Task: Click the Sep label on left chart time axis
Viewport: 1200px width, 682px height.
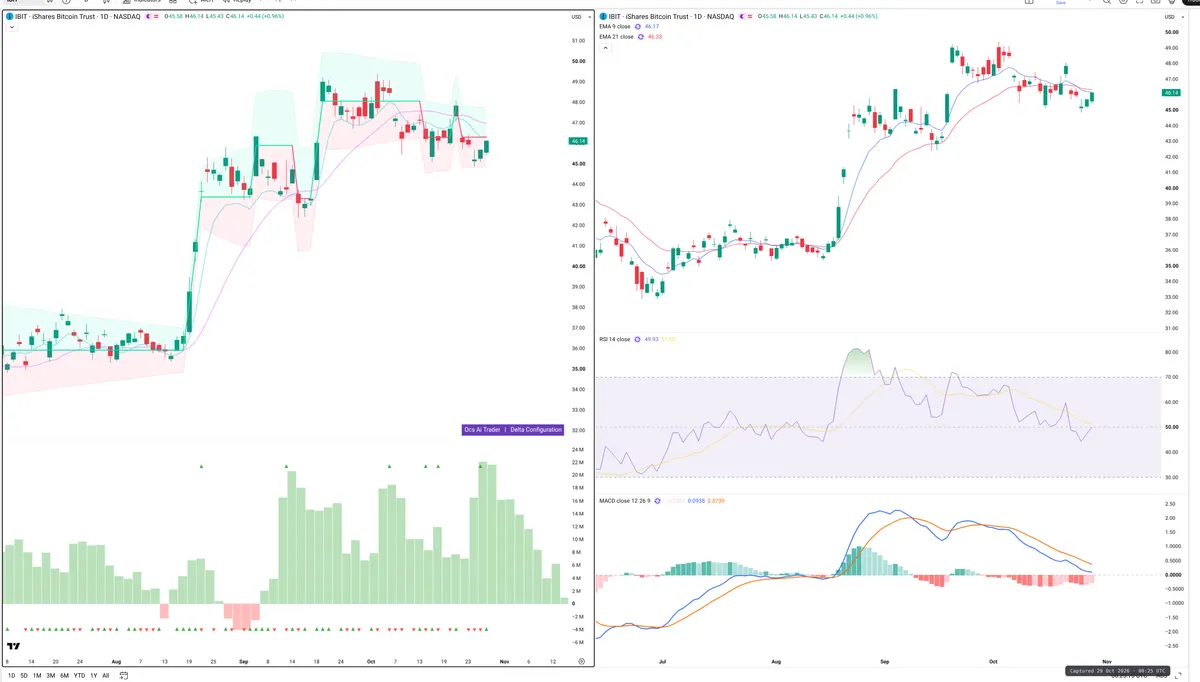Action: coord(243,662)
